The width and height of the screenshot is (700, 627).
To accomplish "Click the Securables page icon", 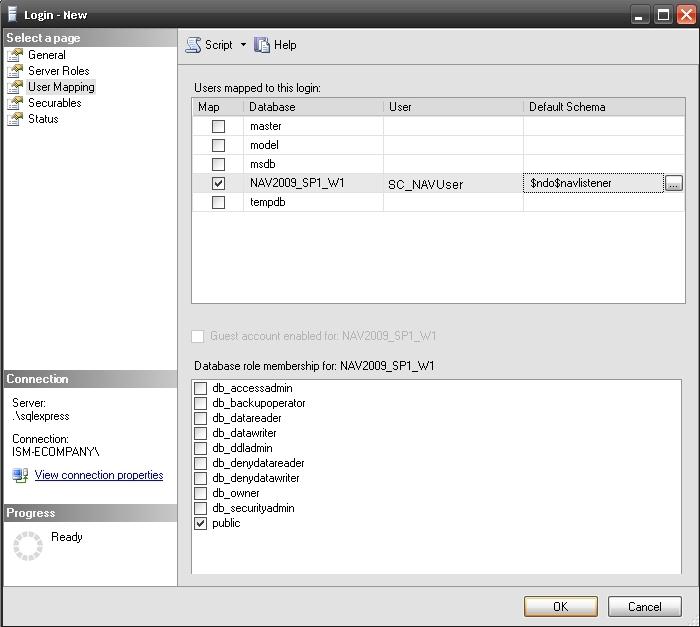I will 15,103.
